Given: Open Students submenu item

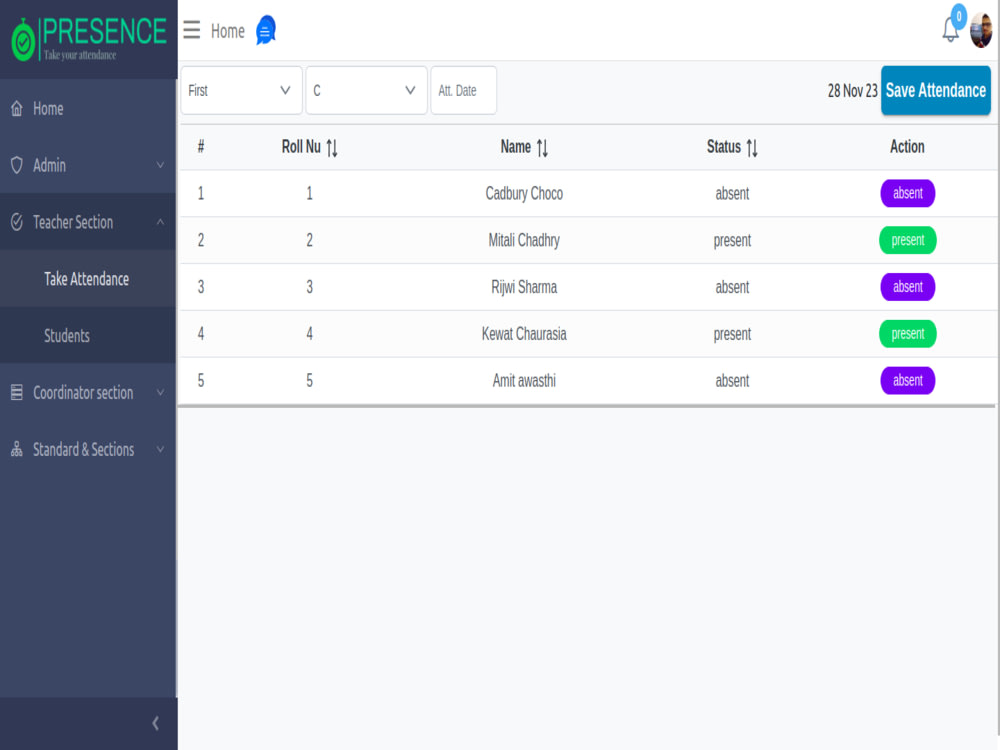Looking at the screenshot, I should 88,335.
